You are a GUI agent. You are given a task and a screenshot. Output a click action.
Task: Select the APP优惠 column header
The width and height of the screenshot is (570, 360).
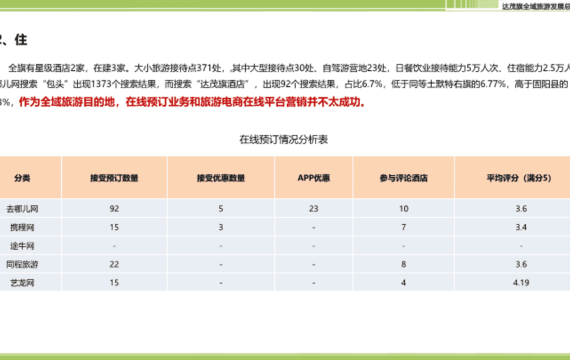pyautogui.click(x=313, y=178)
